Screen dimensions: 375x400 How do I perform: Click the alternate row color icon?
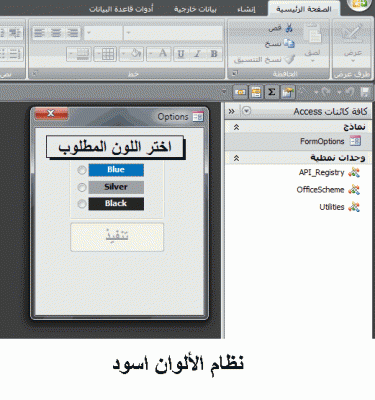tap(82, 54)
